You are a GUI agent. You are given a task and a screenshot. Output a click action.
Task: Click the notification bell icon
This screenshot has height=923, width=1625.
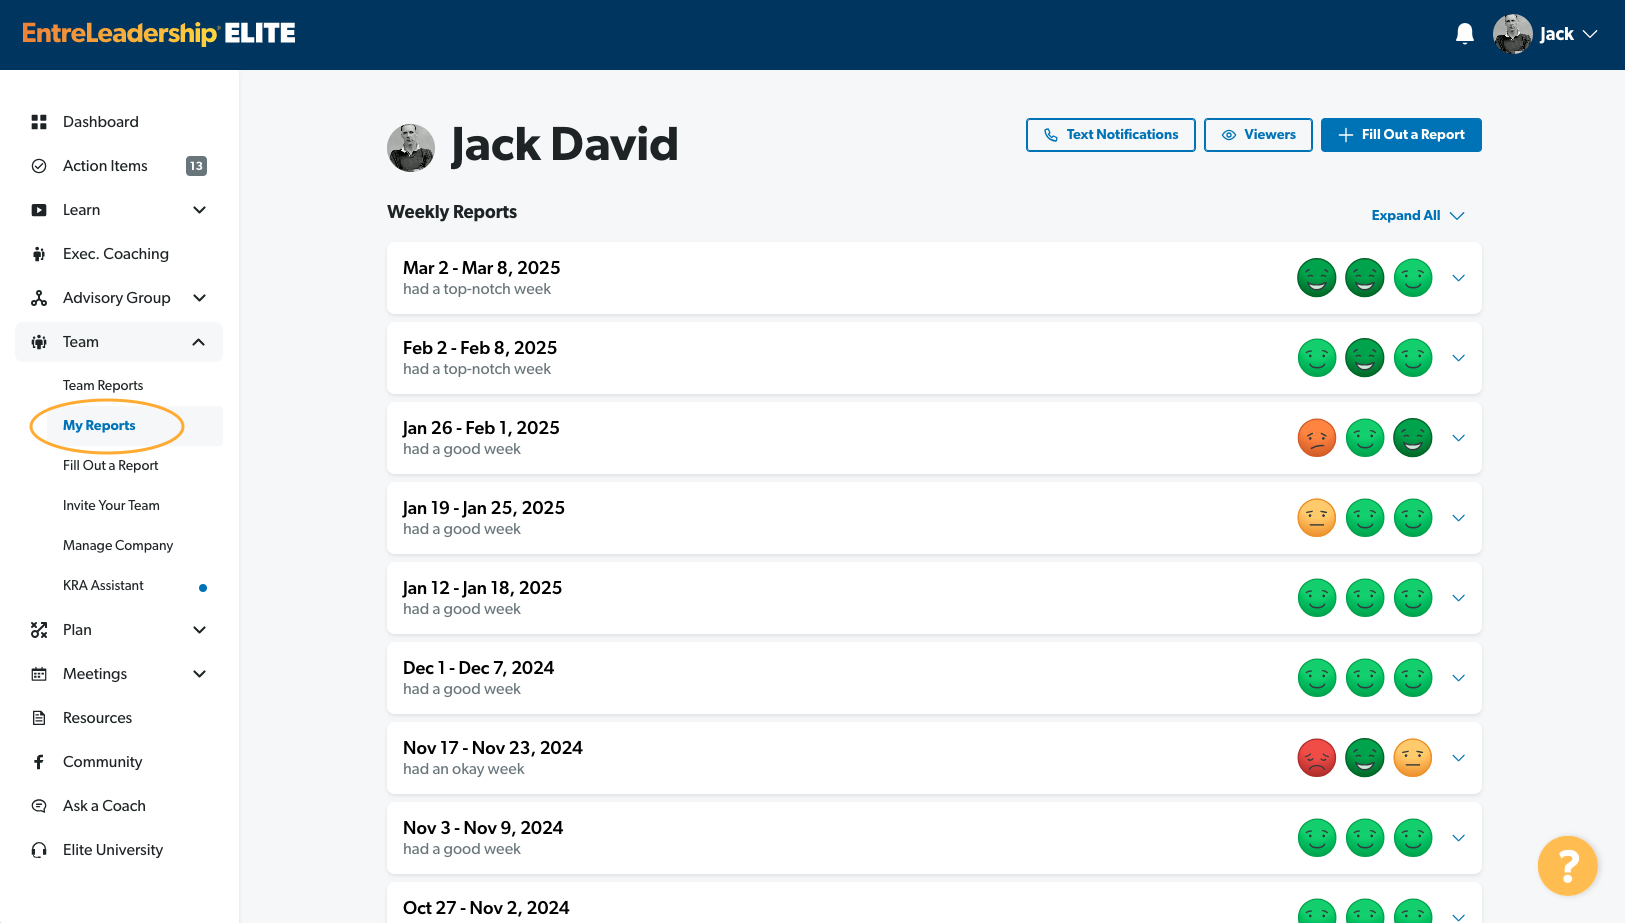point(1465,34)
